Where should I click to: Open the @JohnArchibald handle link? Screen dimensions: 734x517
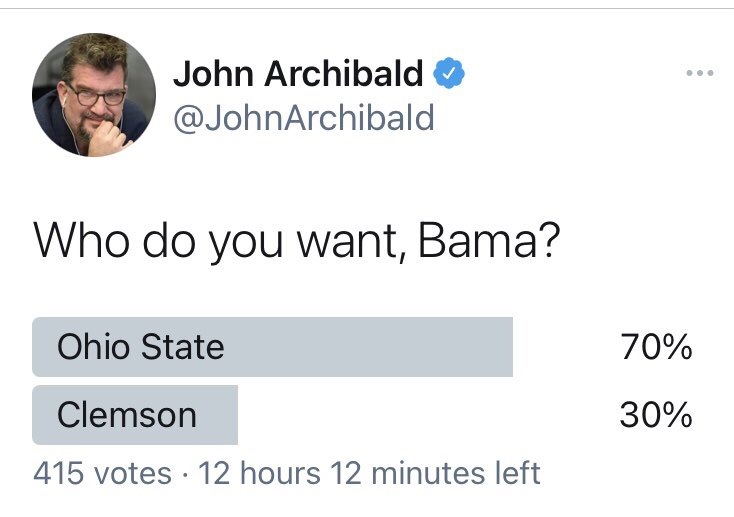pyautogui.click(x=304, y=118)
